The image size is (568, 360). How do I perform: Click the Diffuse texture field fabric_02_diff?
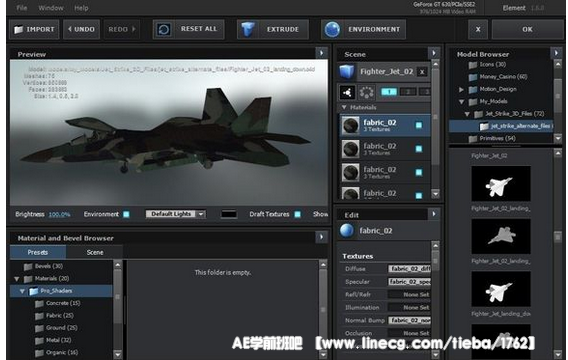pyautogui.click(x=409, y=269)
